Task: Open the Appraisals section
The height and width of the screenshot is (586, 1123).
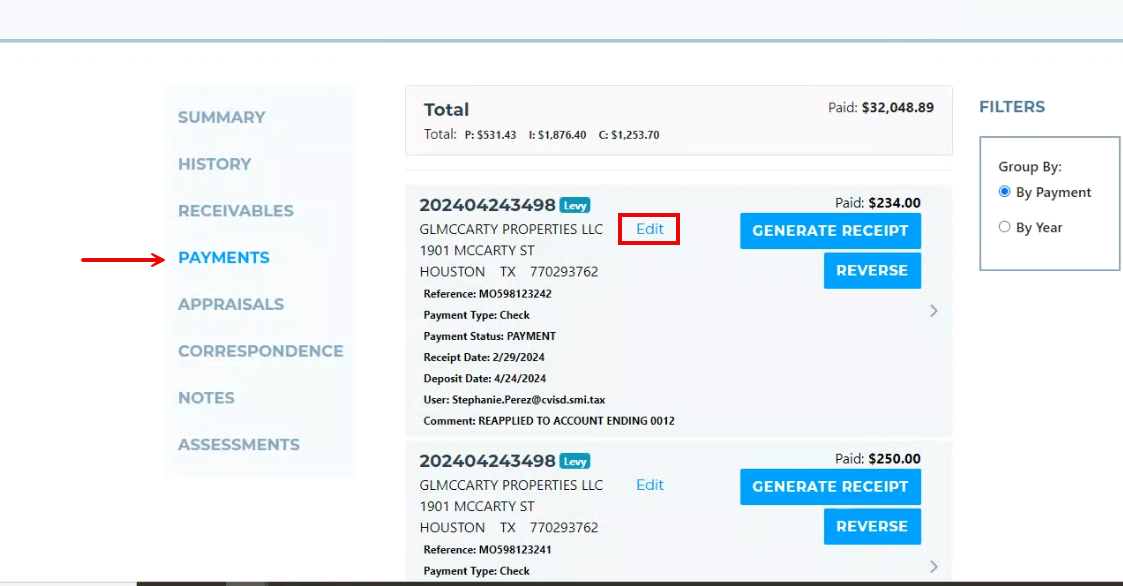Action: (x=230, y=304)
